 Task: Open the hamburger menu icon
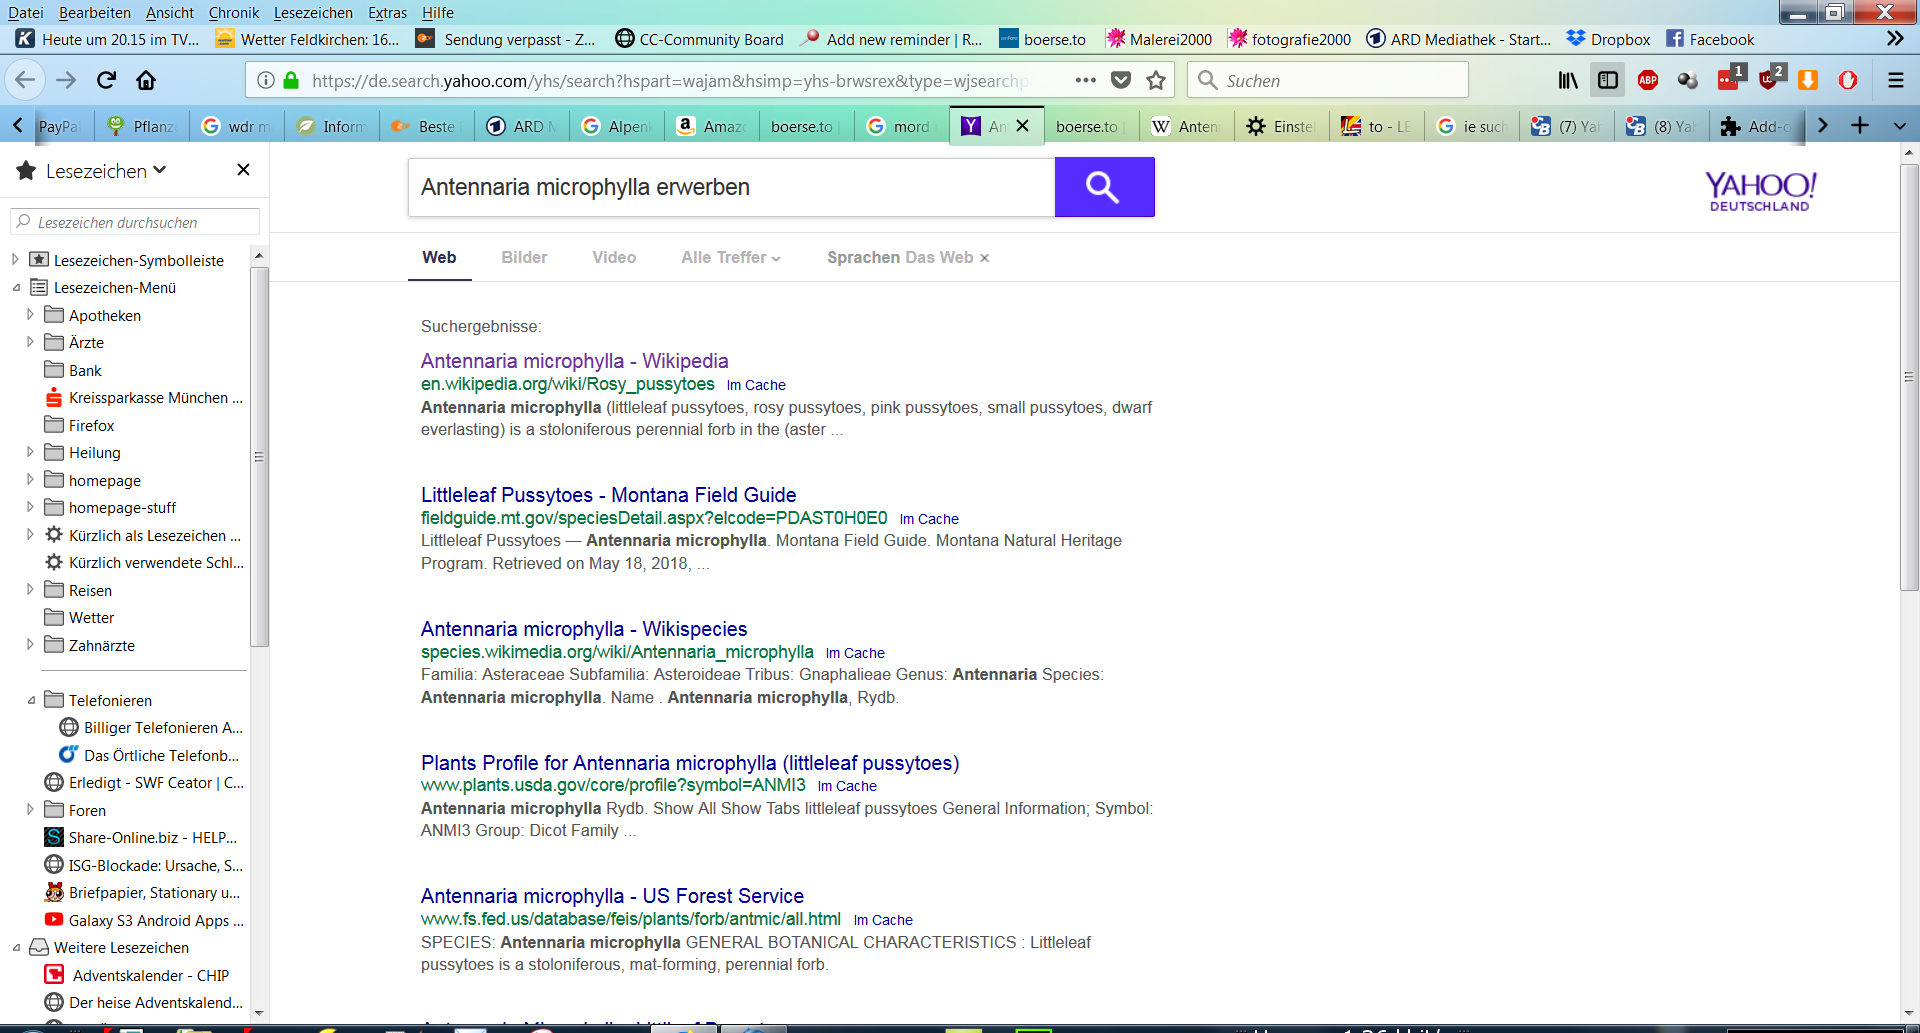tap(1894, 80)
